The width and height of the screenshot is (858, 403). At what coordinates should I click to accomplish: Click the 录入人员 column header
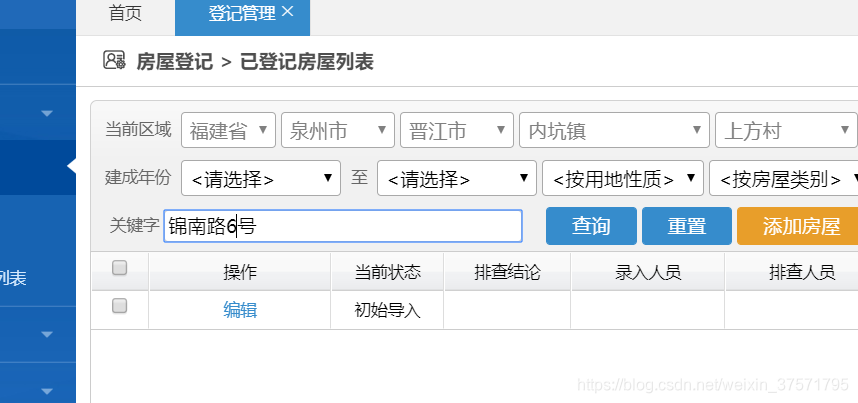coord(648,272)
